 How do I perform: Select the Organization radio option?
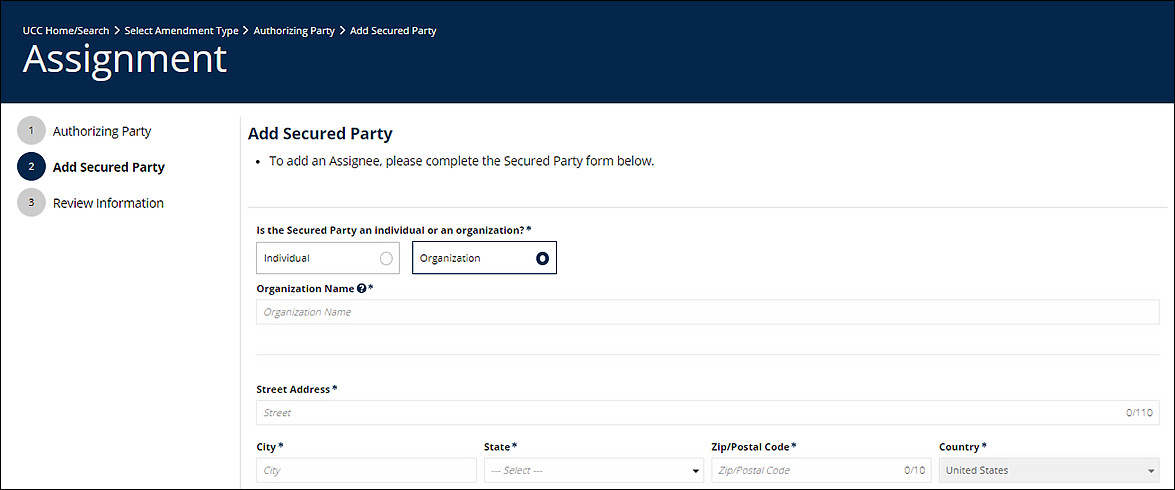(542, 258)
